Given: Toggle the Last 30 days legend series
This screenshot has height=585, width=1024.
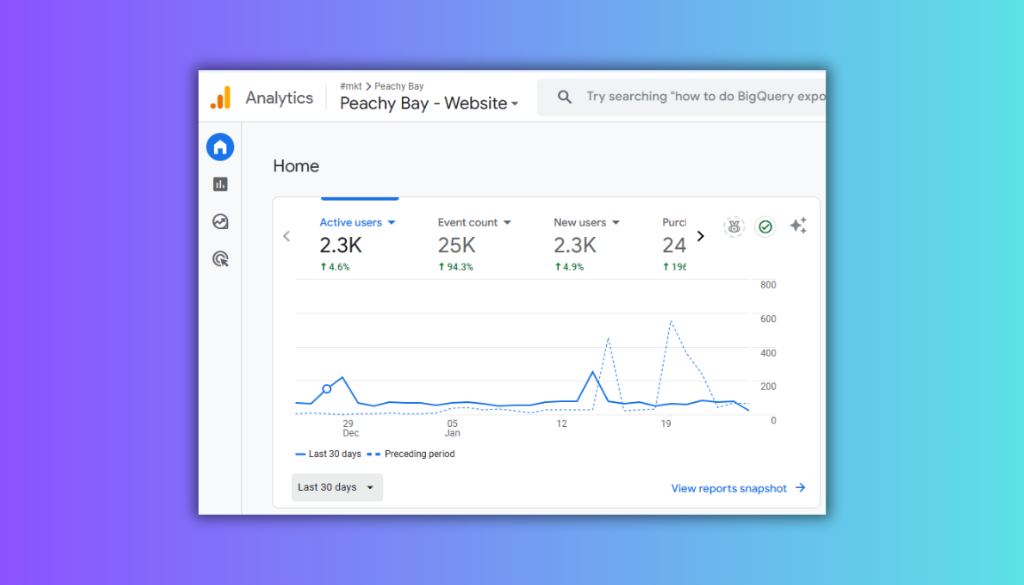Looking at the screenshot, I should [328, 454].
